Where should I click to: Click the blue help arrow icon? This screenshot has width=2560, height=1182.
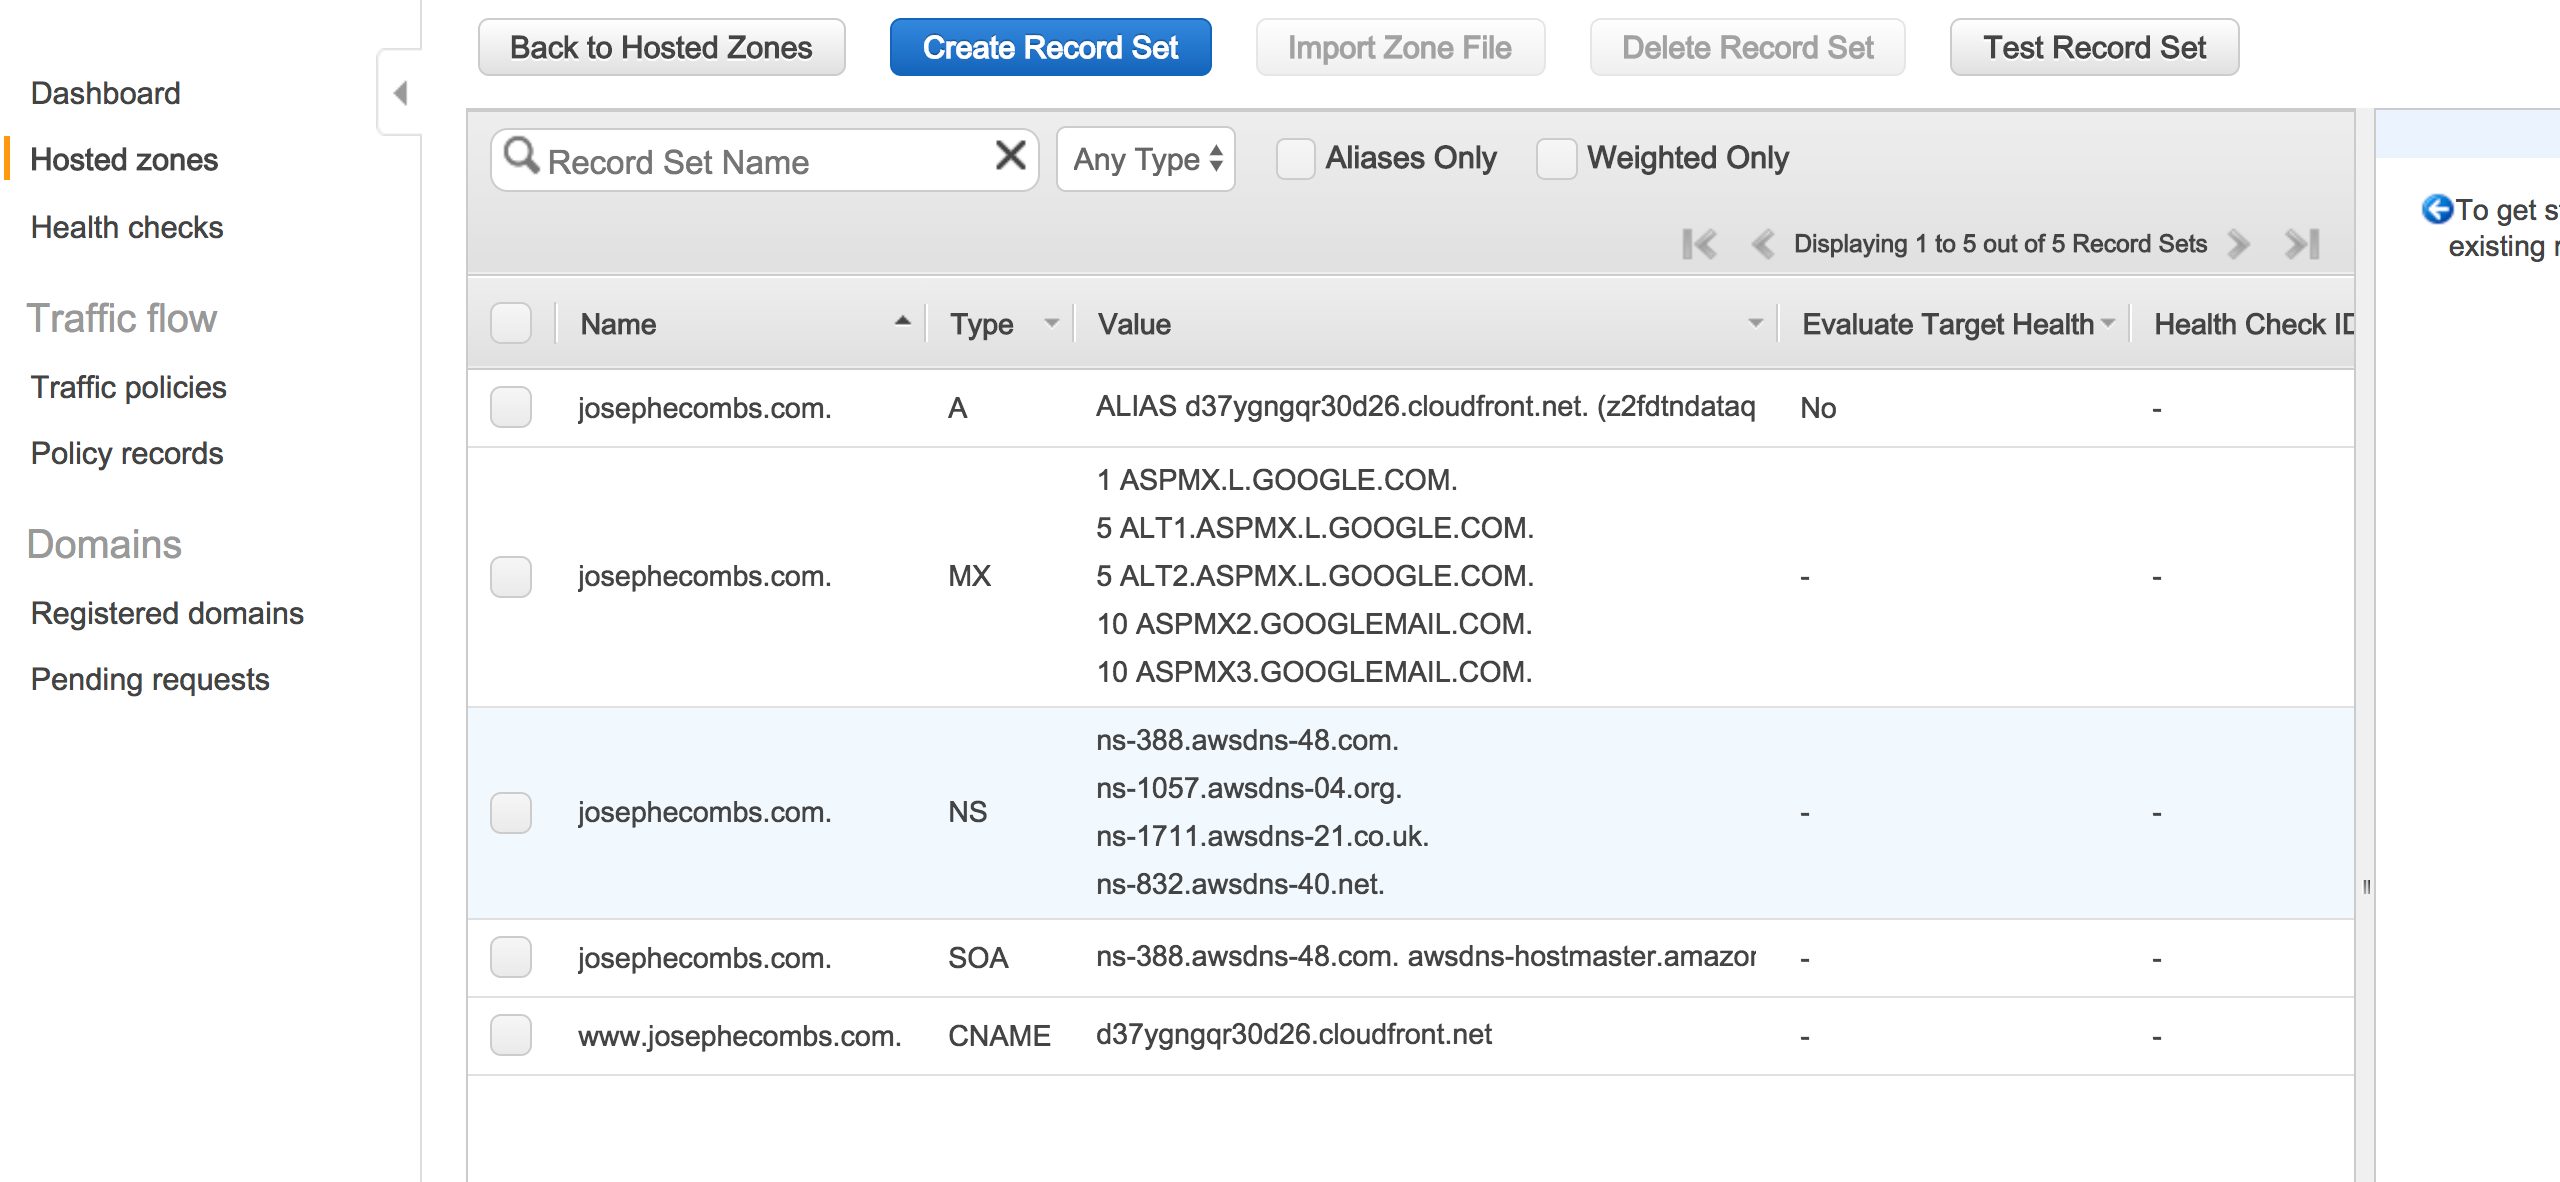point(2436,209)
